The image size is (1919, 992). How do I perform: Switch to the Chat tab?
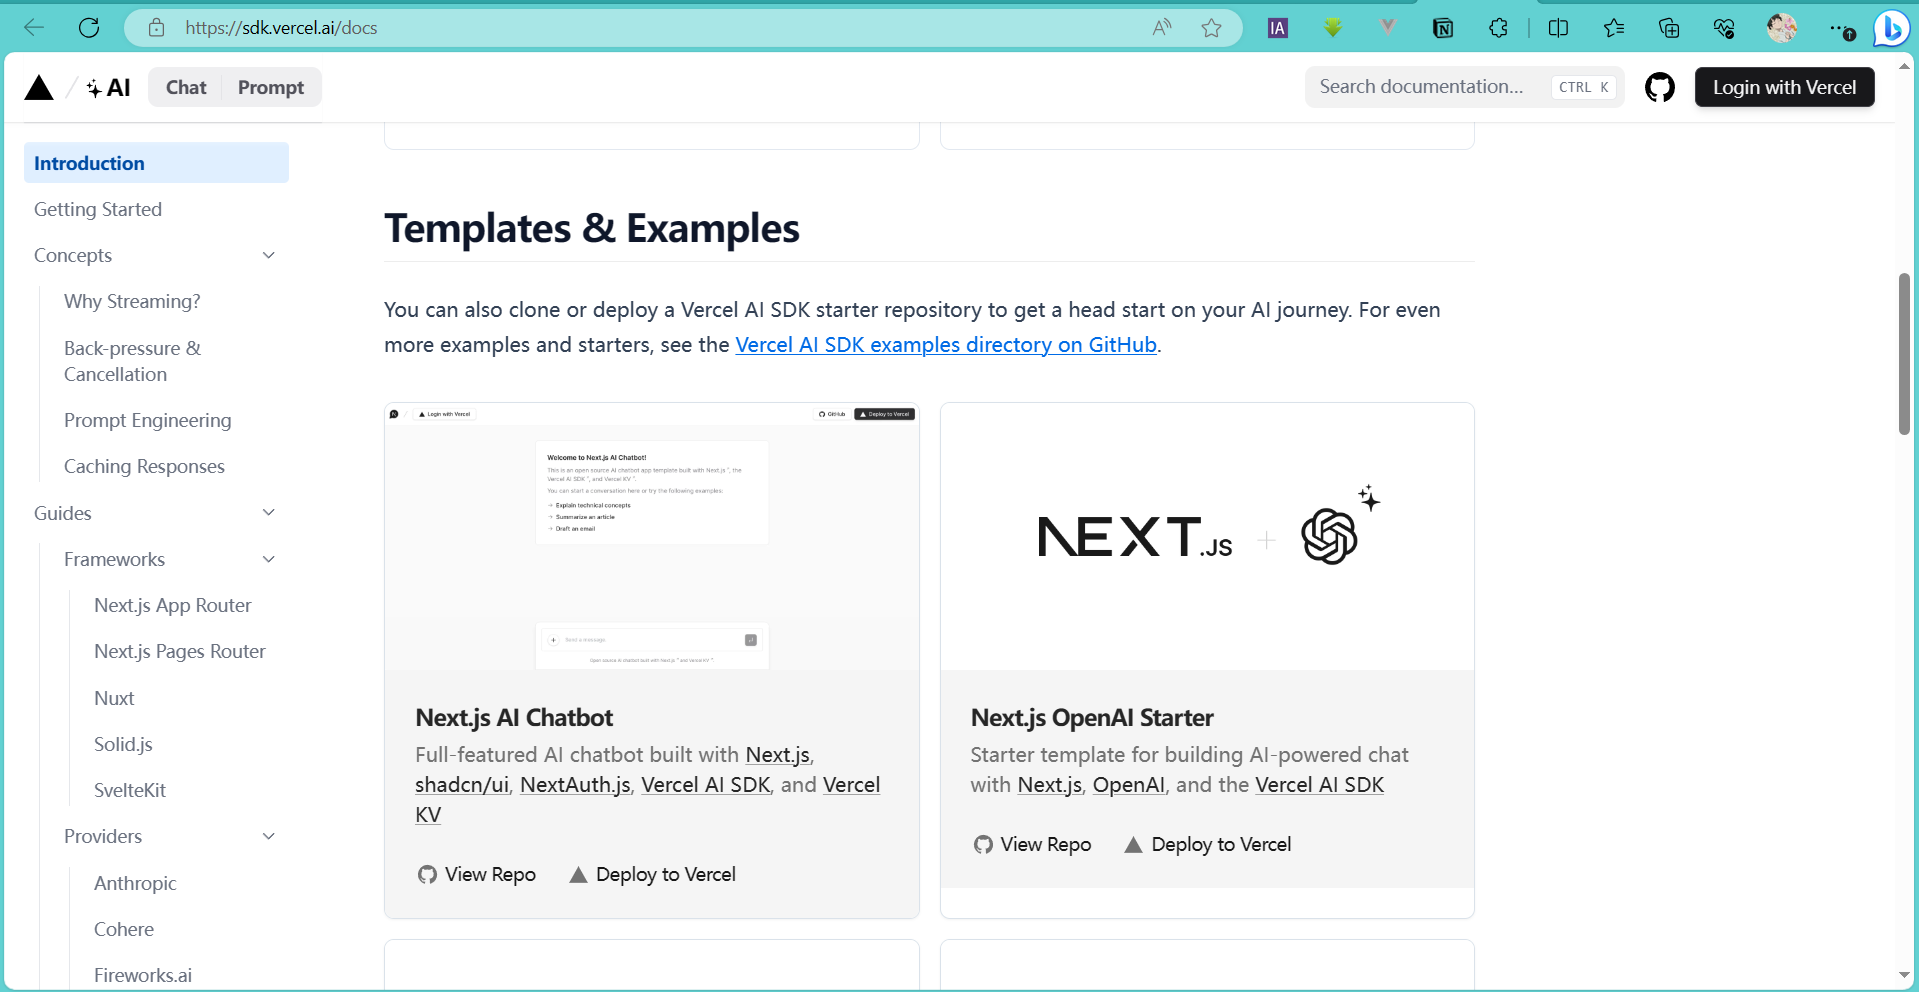point(186,88)
